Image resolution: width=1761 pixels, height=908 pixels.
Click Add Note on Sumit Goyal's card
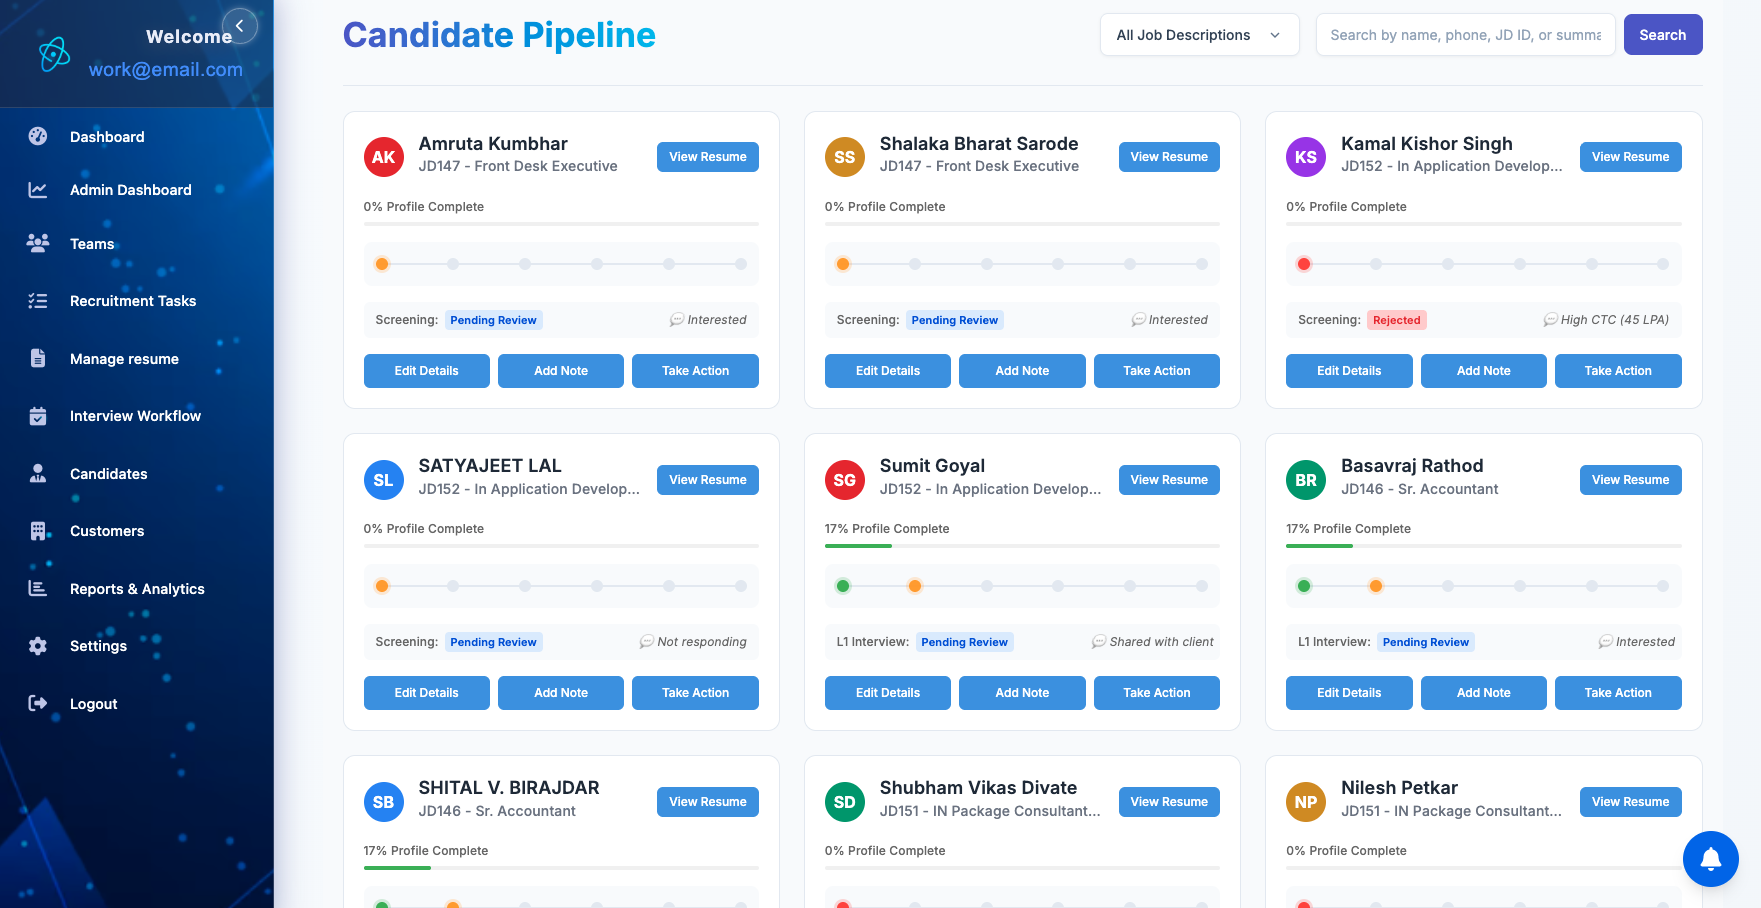(x=1021, y=693)
